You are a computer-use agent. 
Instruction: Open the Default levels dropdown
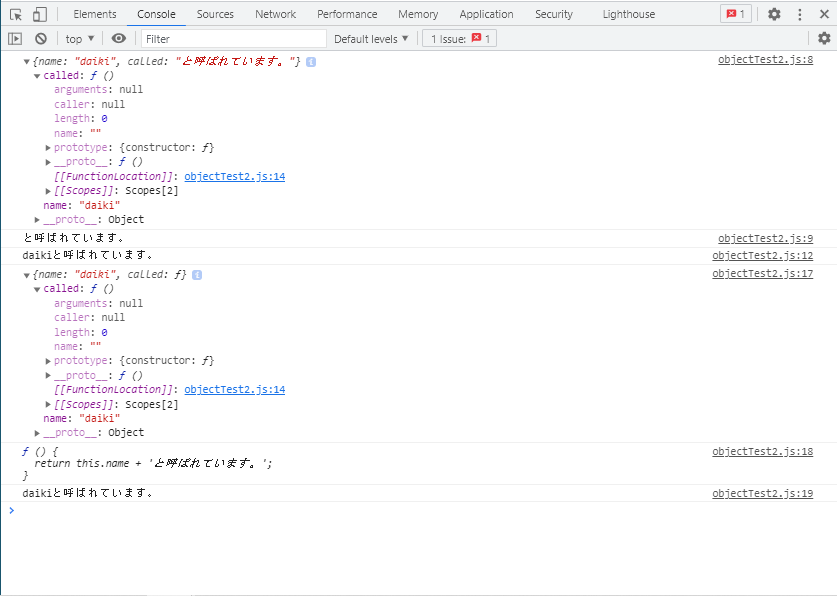(x=371, y=39)
